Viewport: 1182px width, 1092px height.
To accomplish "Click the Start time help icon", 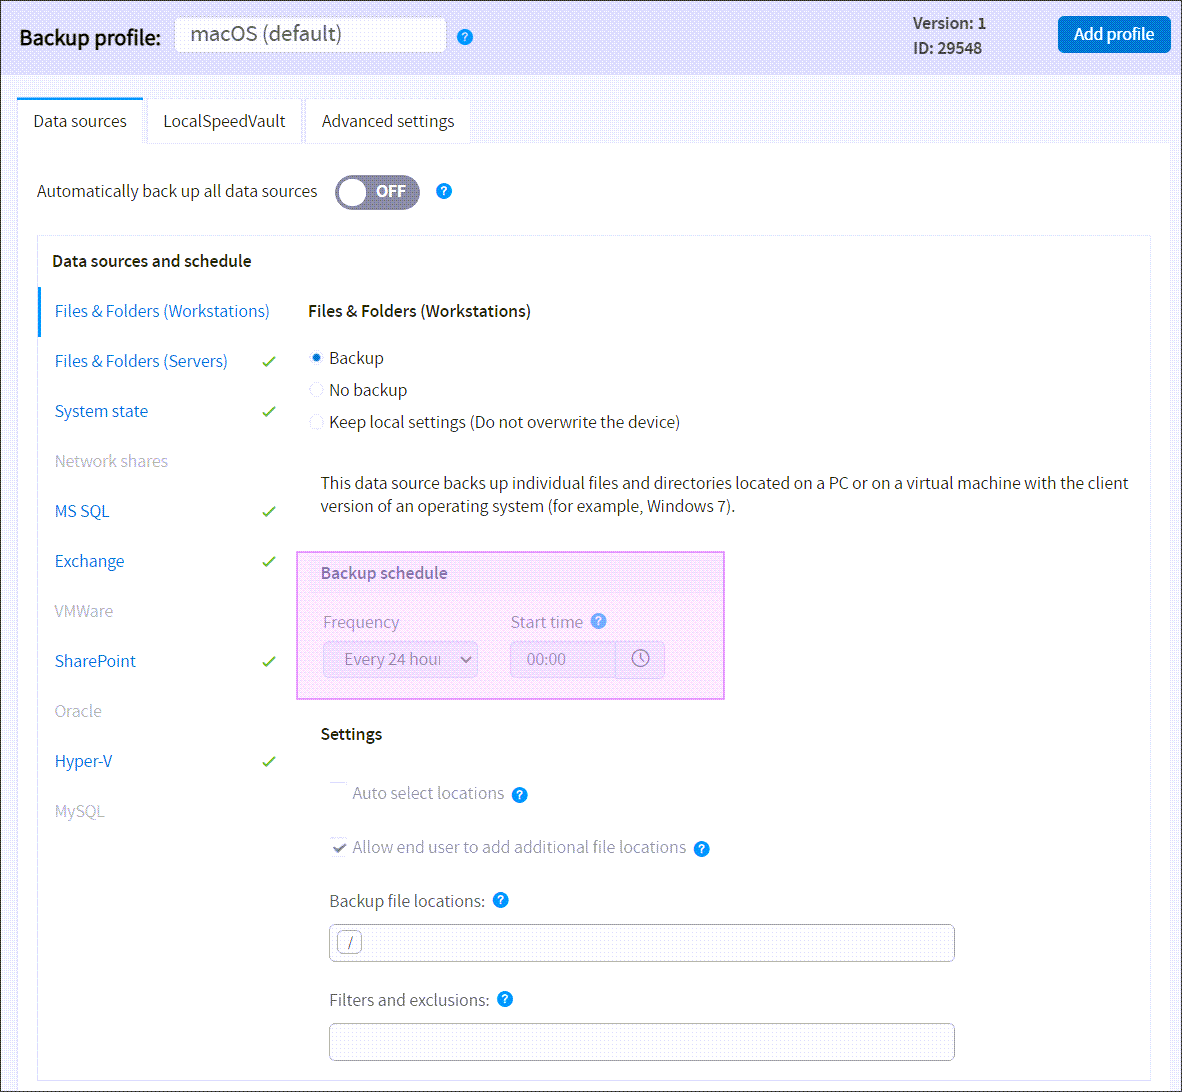I will click(598, 621).
